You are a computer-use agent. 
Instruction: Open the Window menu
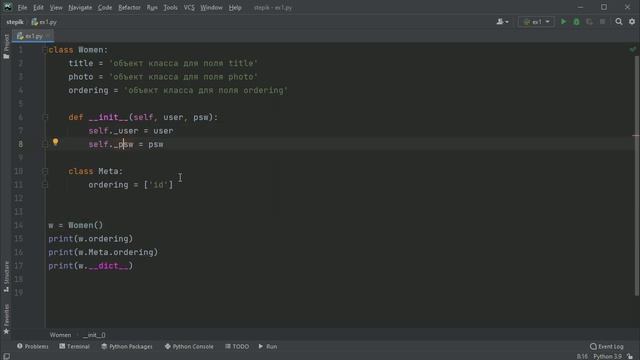[x=211, y=7]
